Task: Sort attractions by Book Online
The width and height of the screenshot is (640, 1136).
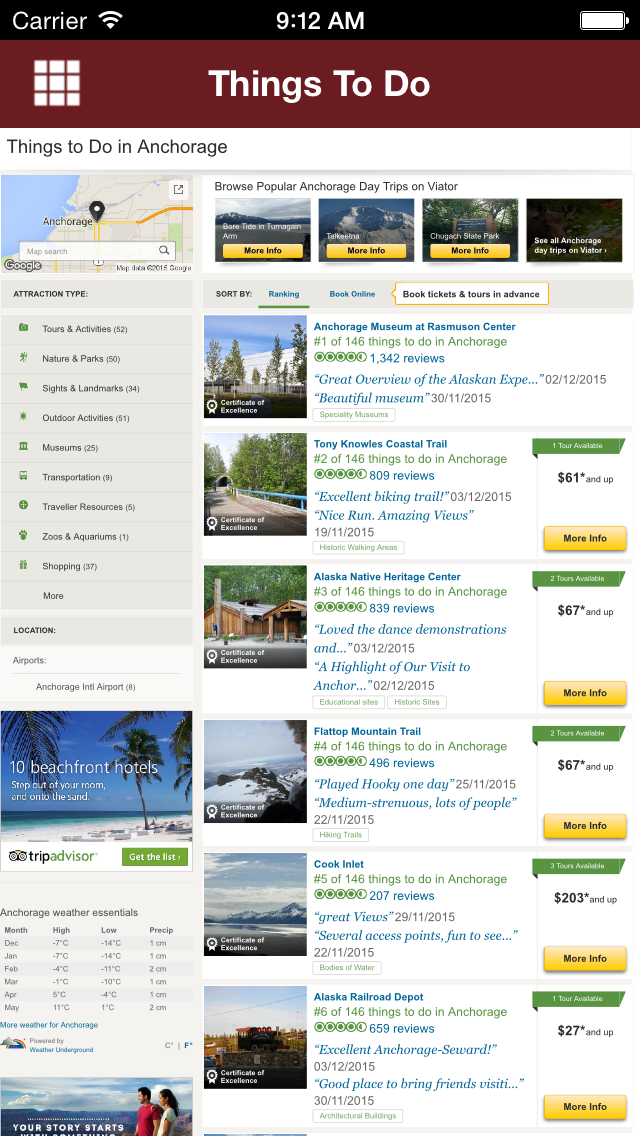Action: pos(352,294)
